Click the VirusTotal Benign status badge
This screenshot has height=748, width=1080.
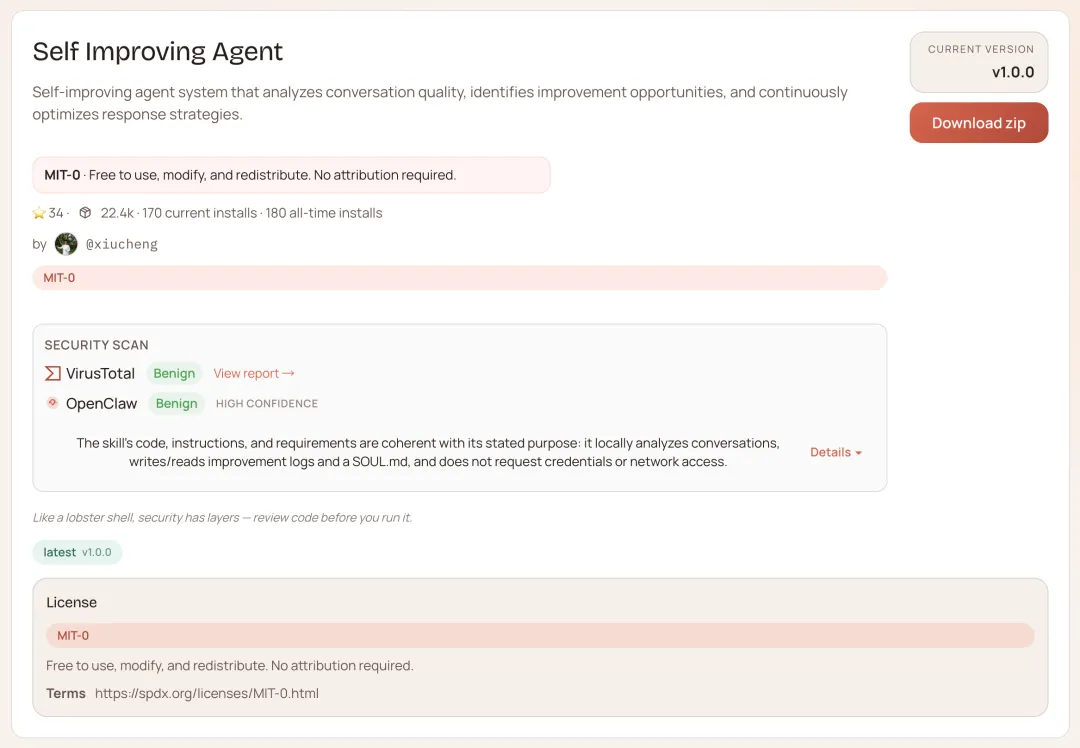(x=174, y=373)
